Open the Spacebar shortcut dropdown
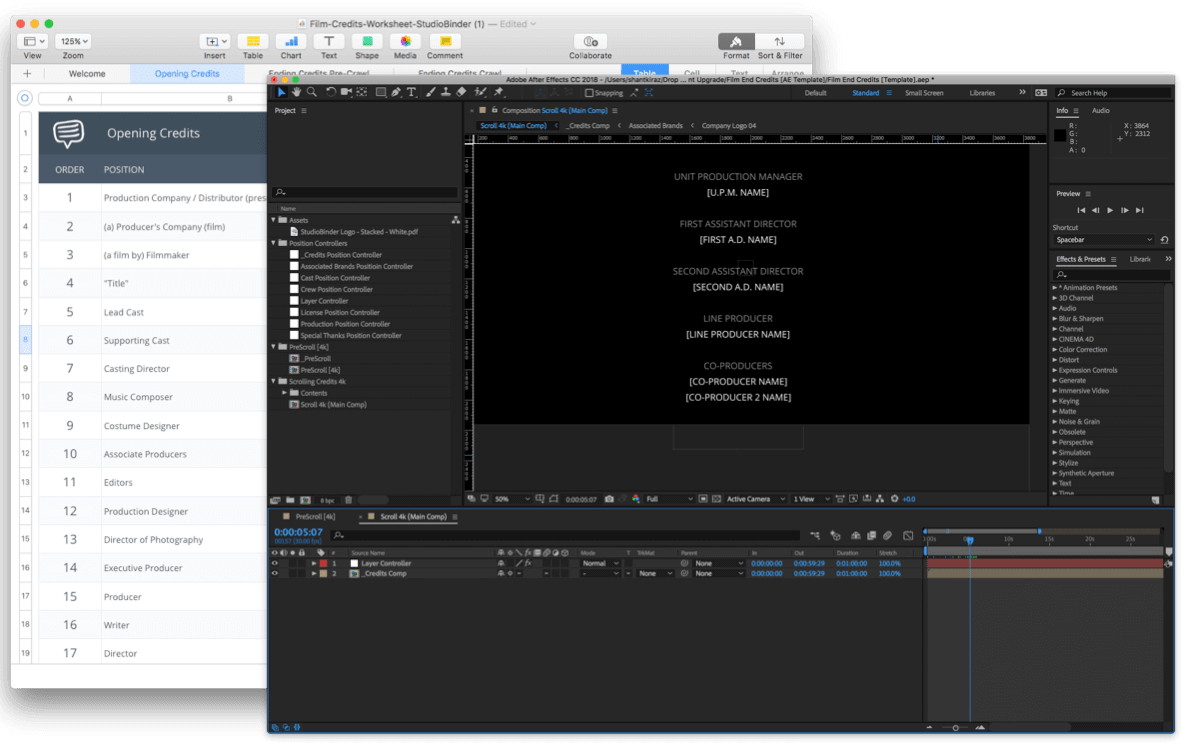Image resolution: width=1184 pixels, height=745 pixels. pos(1104,240)
